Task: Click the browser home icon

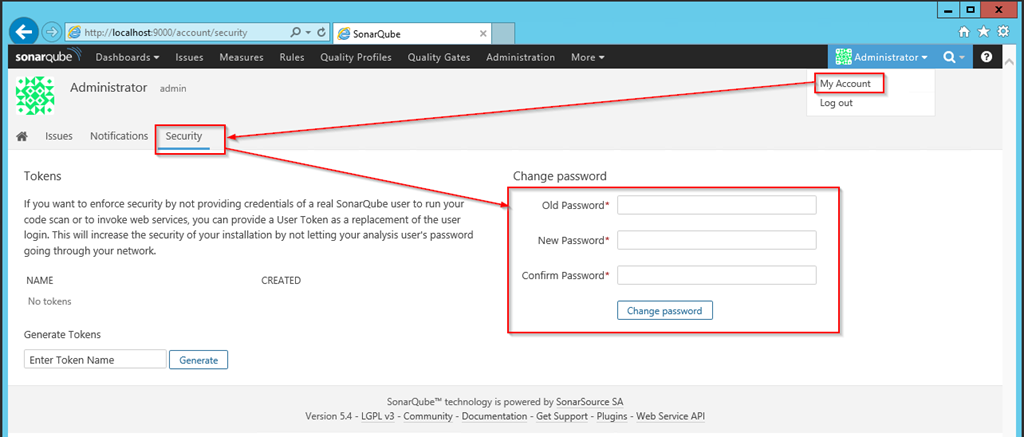Action: coord(964,32)
